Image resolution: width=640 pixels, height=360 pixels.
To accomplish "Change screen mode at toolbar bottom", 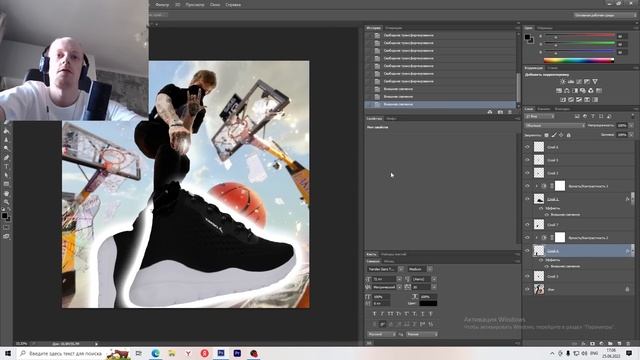I will [6, 236].
